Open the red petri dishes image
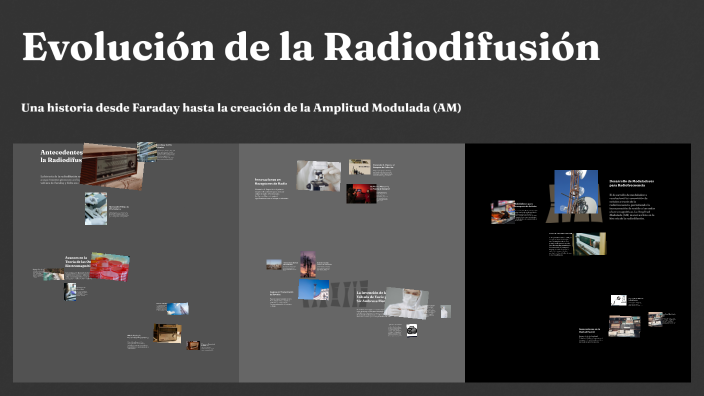Image resolution: width=704 pixels, height=396 pixels. click(110, 267)
